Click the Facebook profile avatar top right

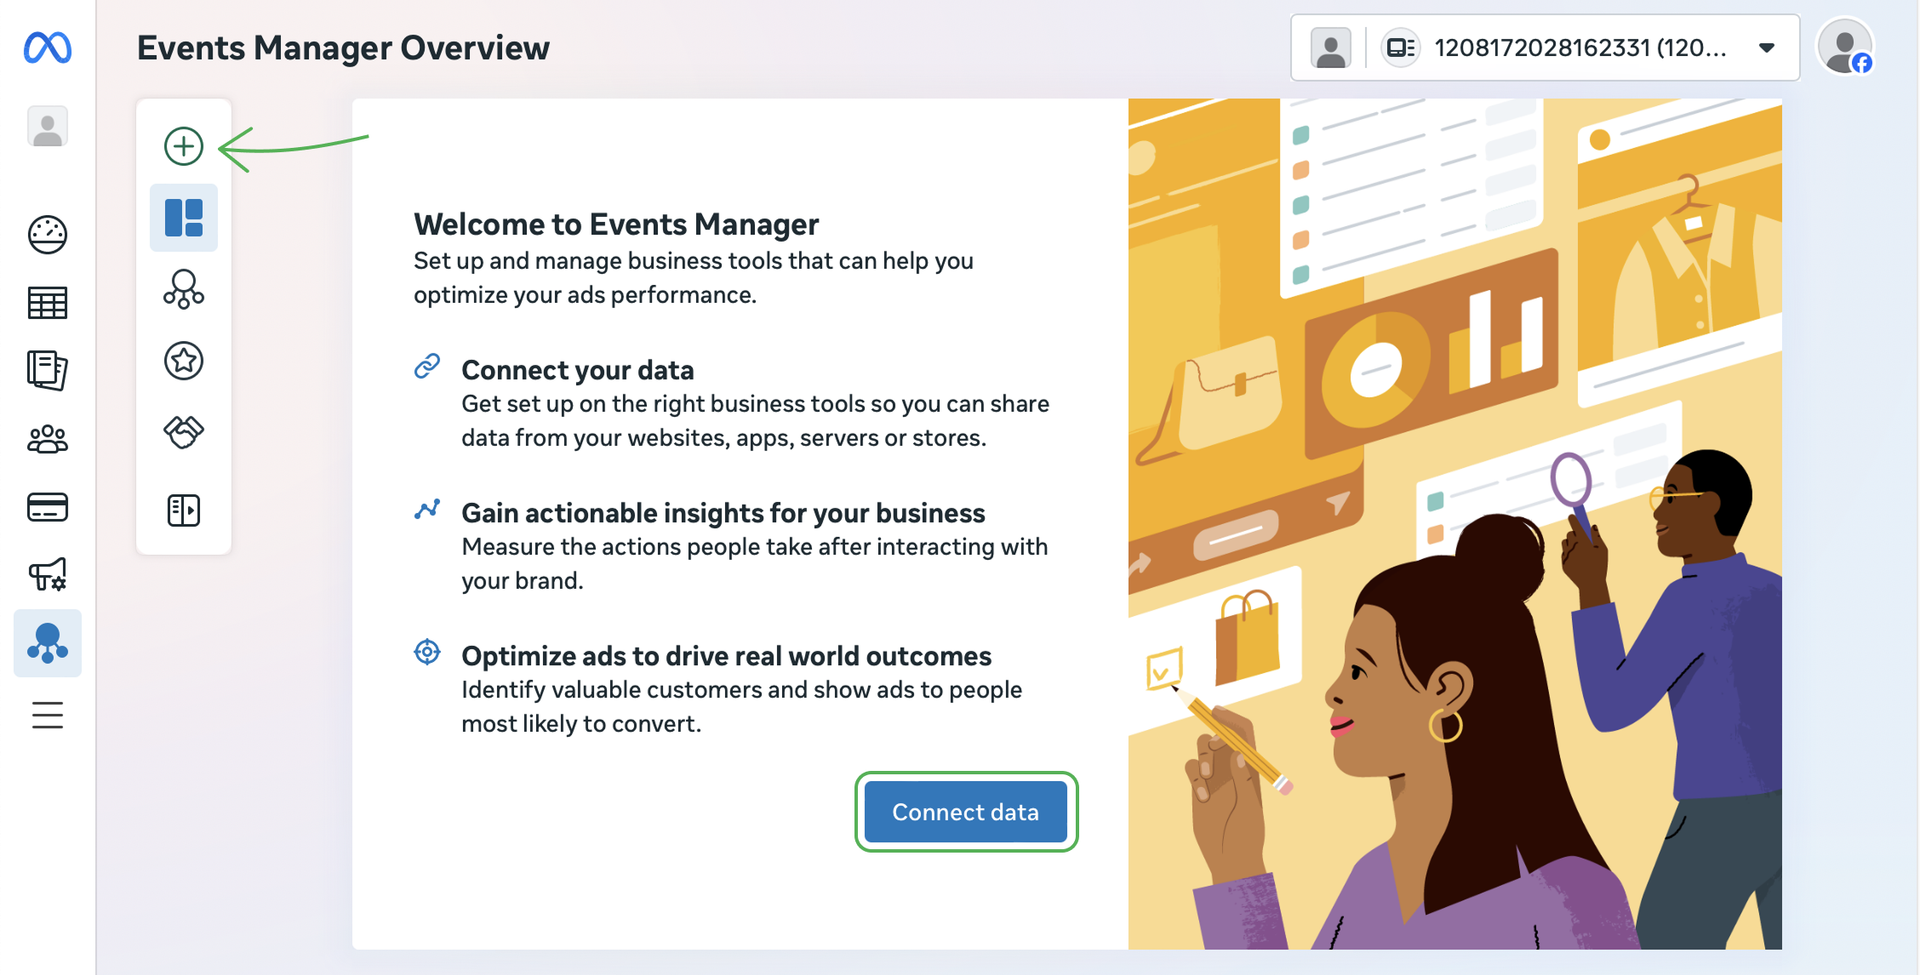click(1844, 48)
